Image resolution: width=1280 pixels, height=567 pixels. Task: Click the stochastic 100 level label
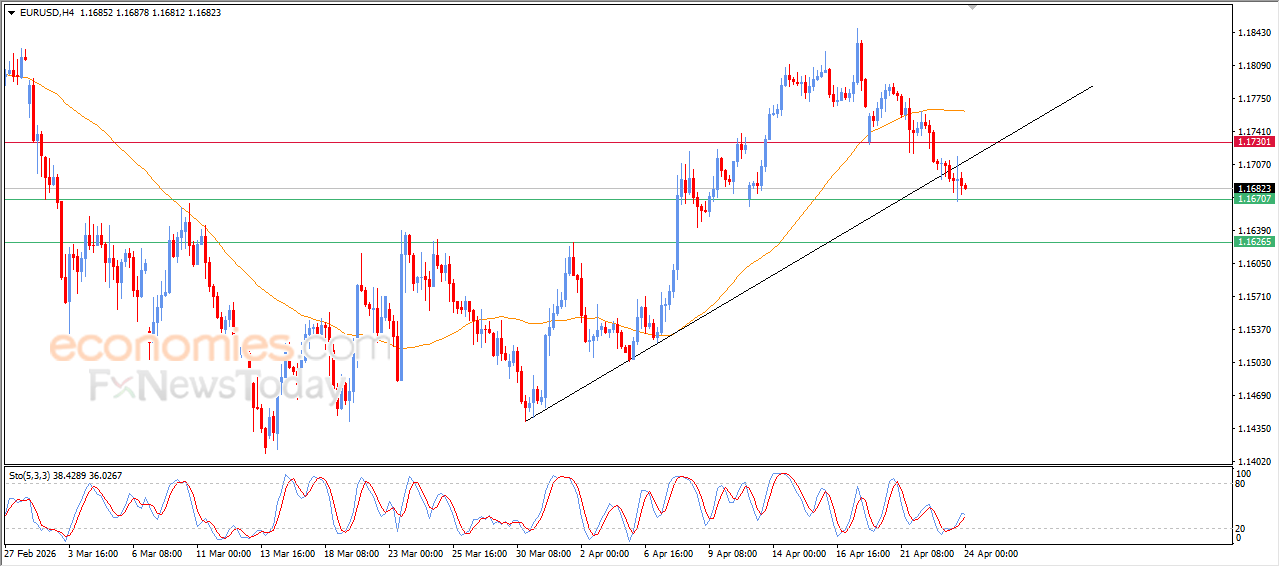(1244, 473)
